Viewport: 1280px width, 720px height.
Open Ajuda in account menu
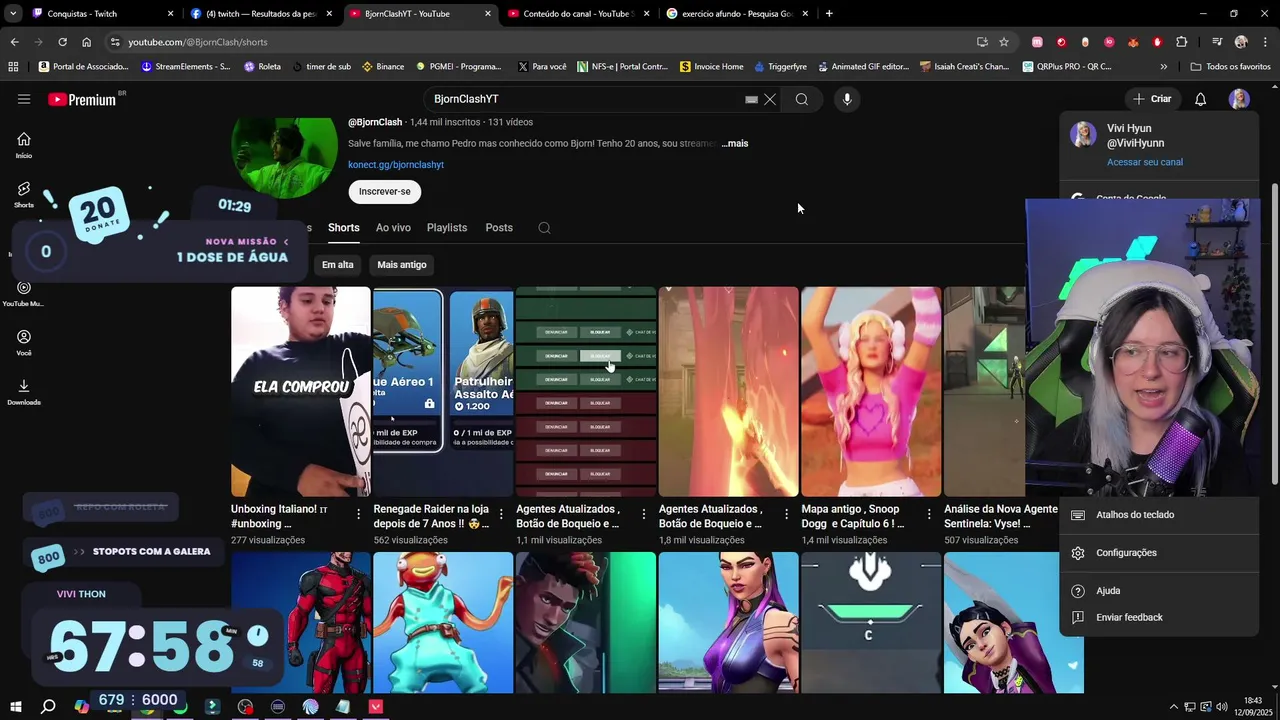(1159, 591)
